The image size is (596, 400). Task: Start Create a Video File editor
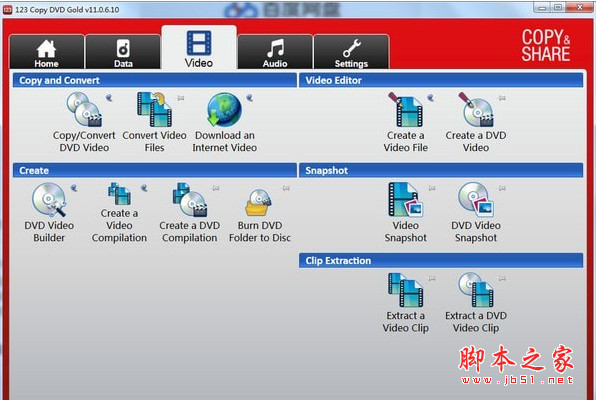click(406, 122)
